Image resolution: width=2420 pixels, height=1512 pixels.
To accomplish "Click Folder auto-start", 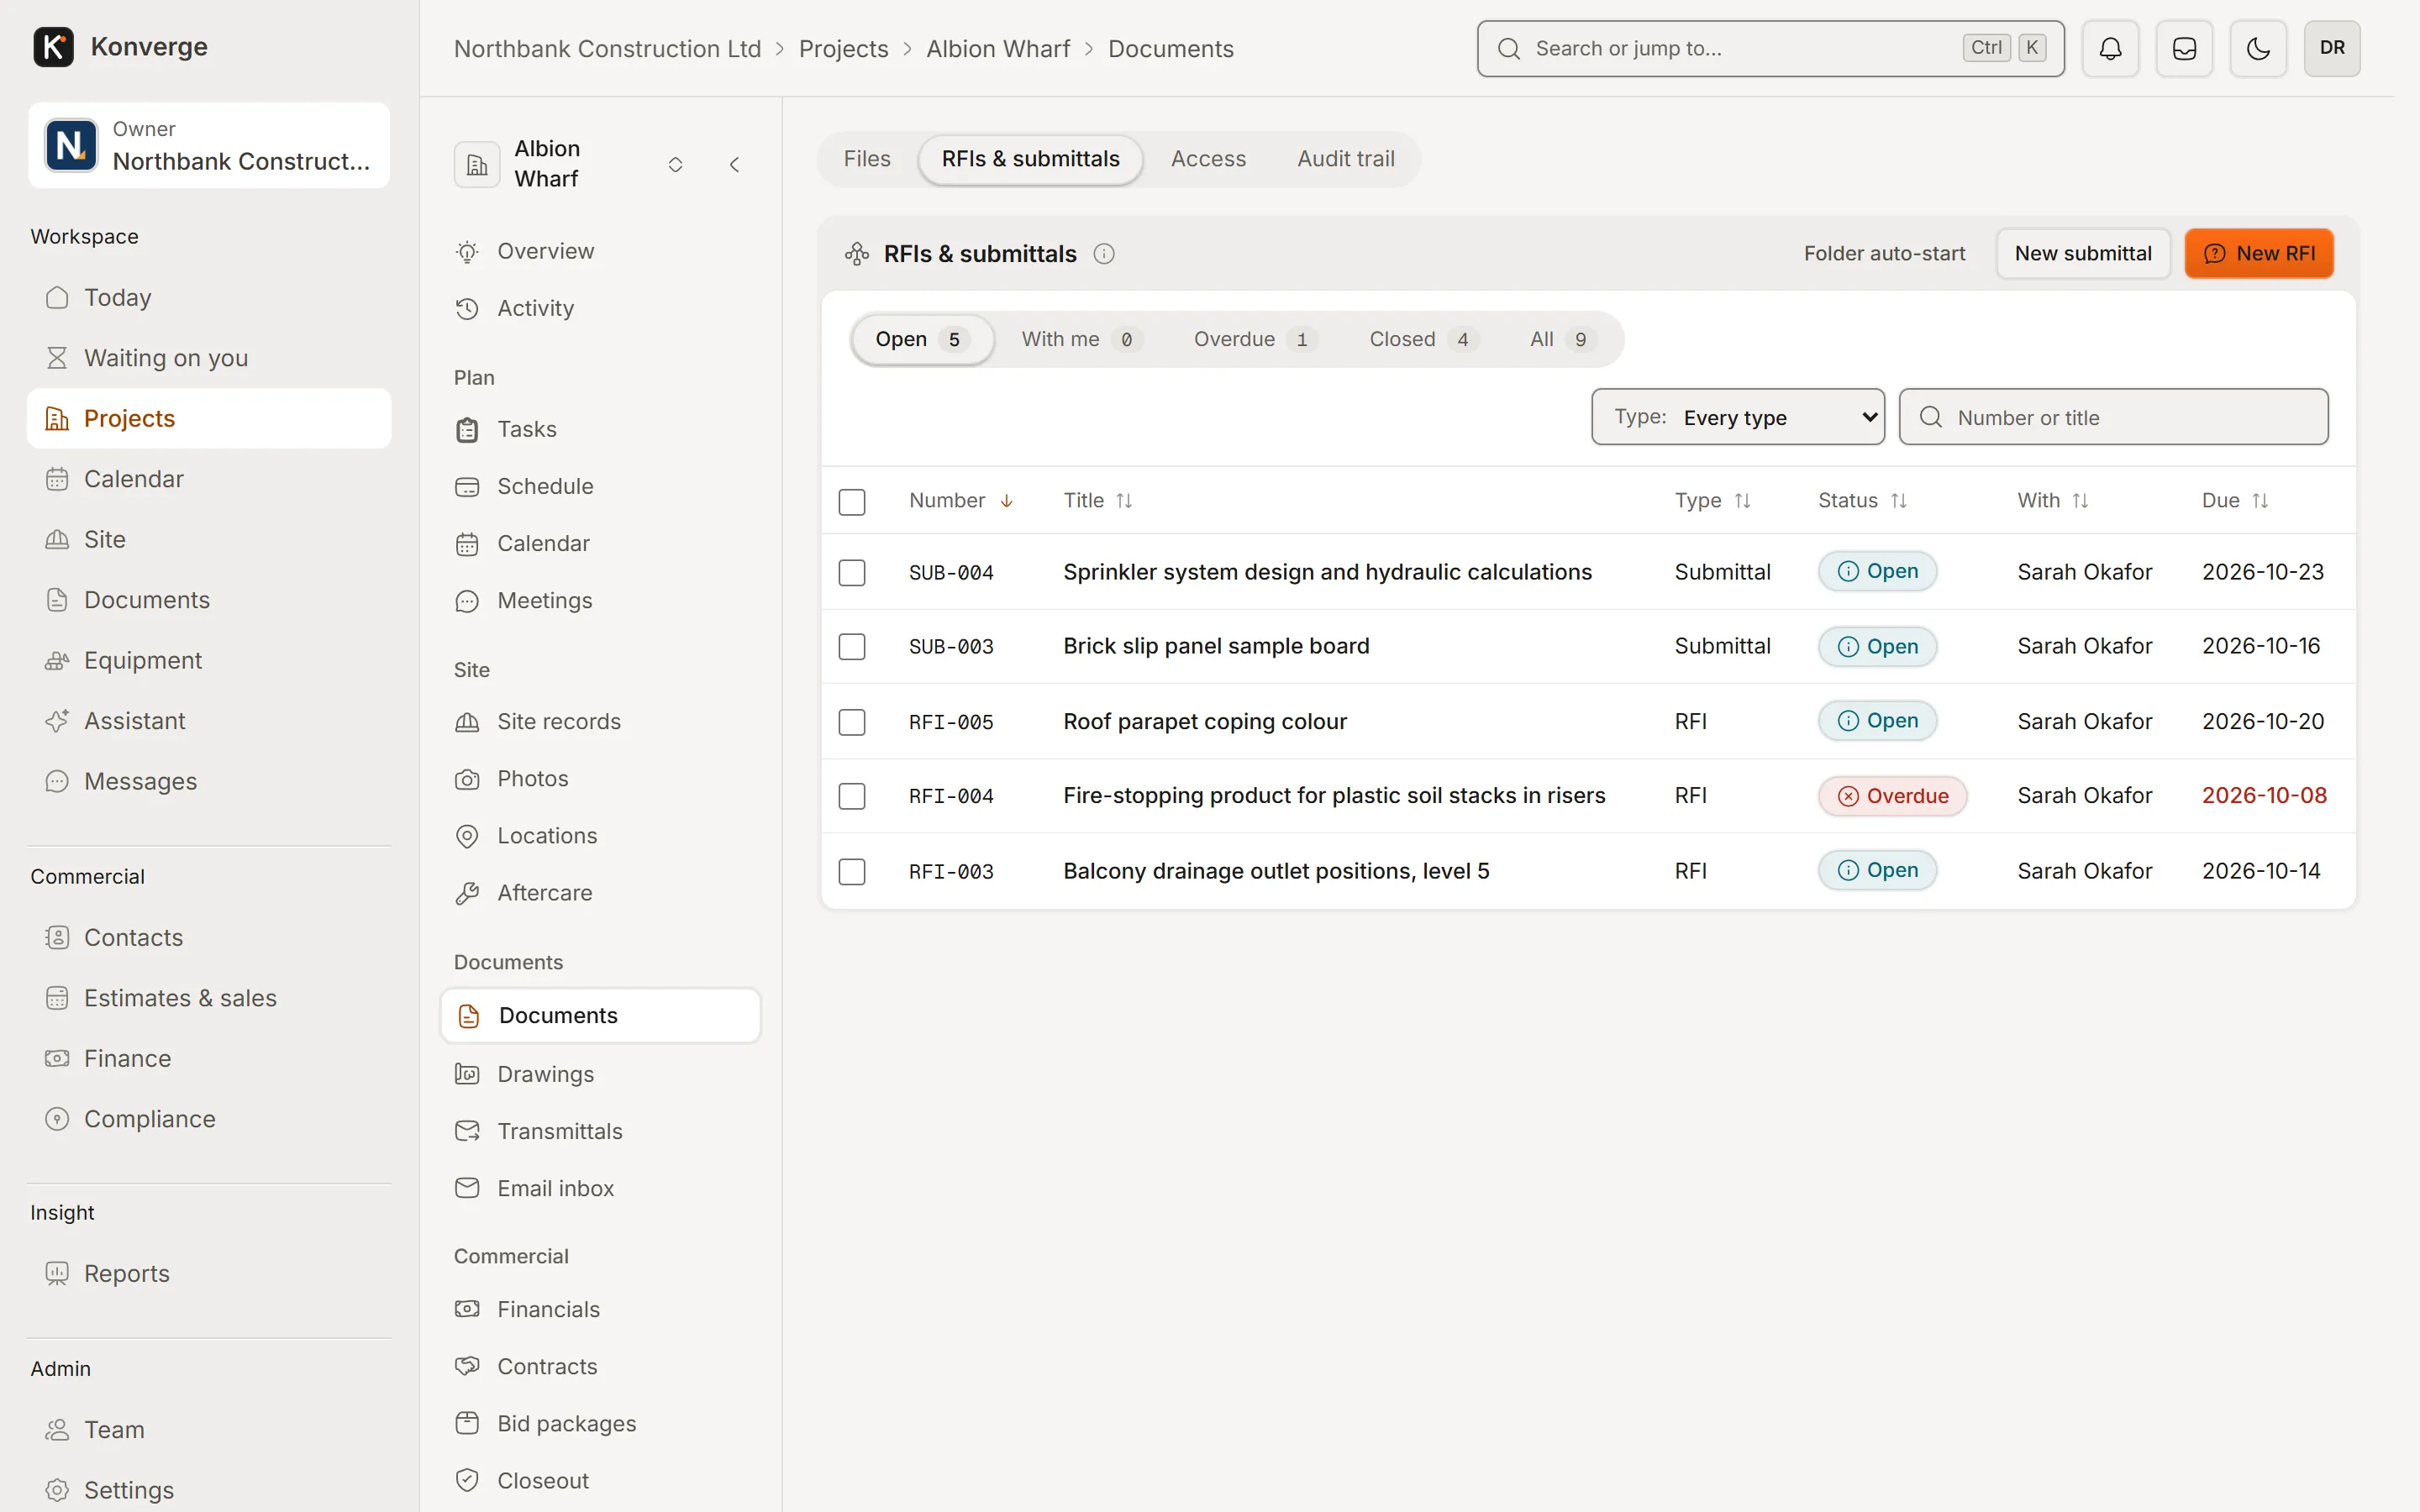I will [x=1884, y=254].
